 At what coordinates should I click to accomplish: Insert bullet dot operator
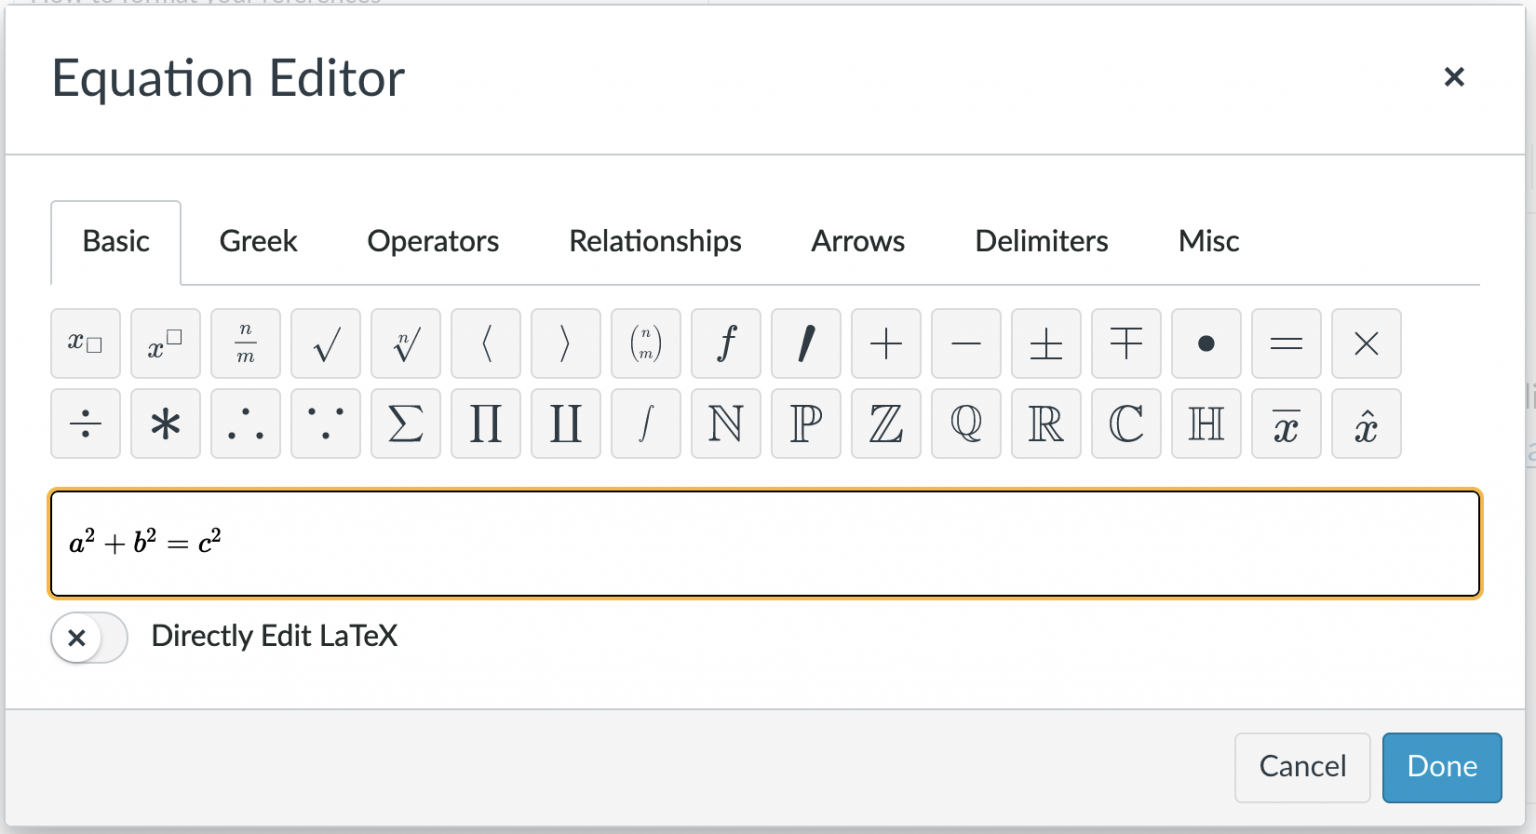coord(1206,344)
